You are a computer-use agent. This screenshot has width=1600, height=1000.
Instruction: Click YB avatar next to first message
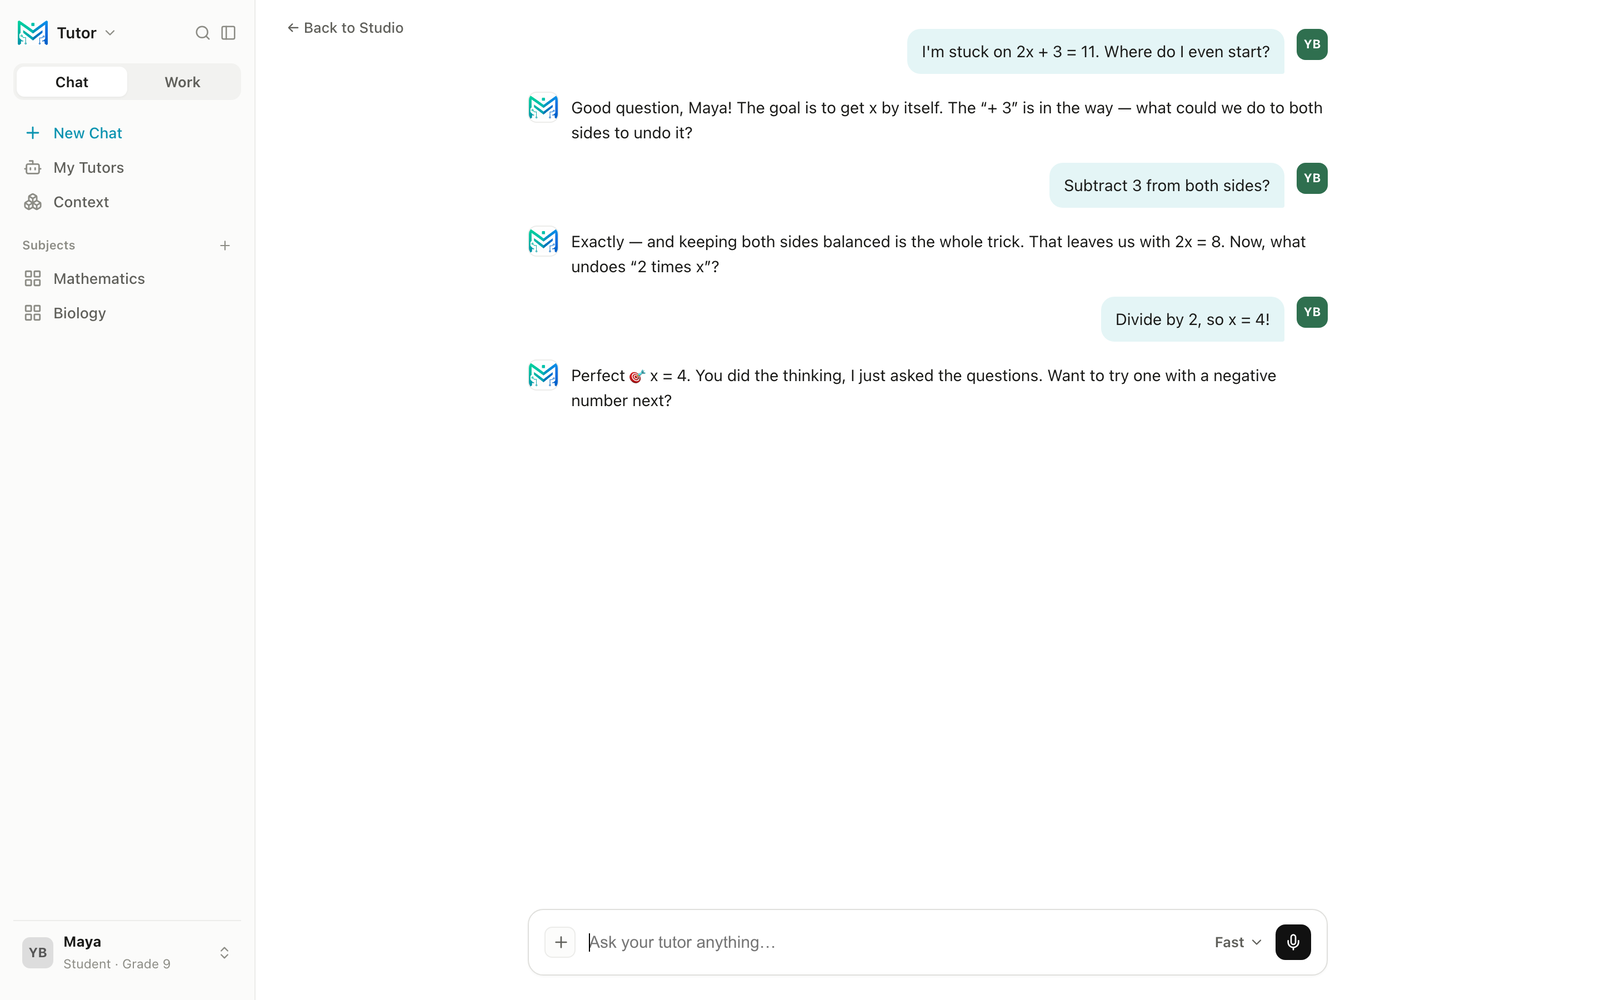click(x=1312, y=44)
